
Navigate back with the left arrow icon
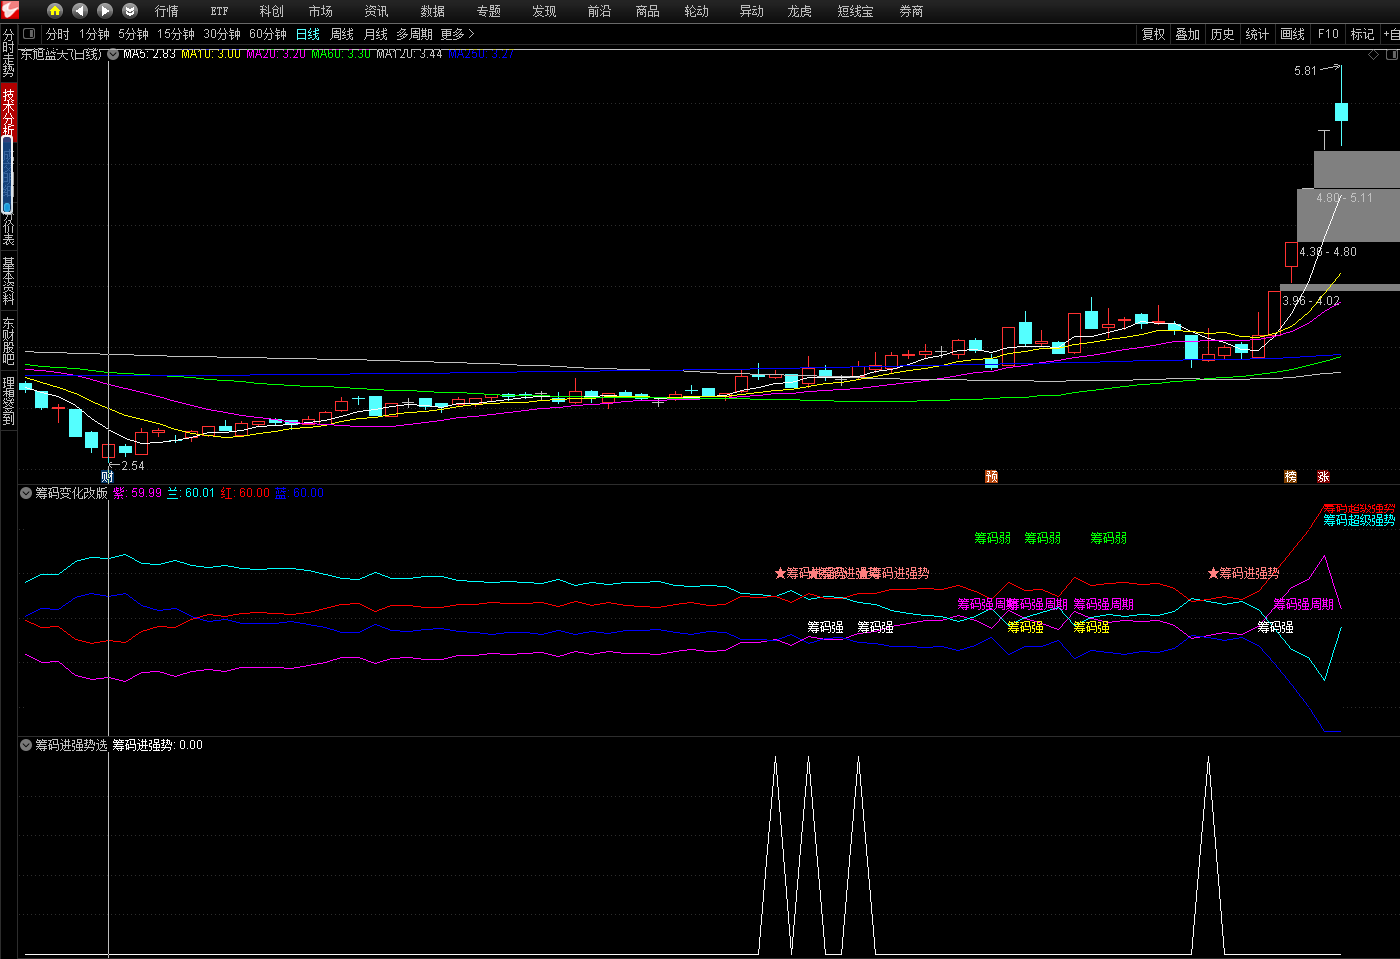(80, 11)
